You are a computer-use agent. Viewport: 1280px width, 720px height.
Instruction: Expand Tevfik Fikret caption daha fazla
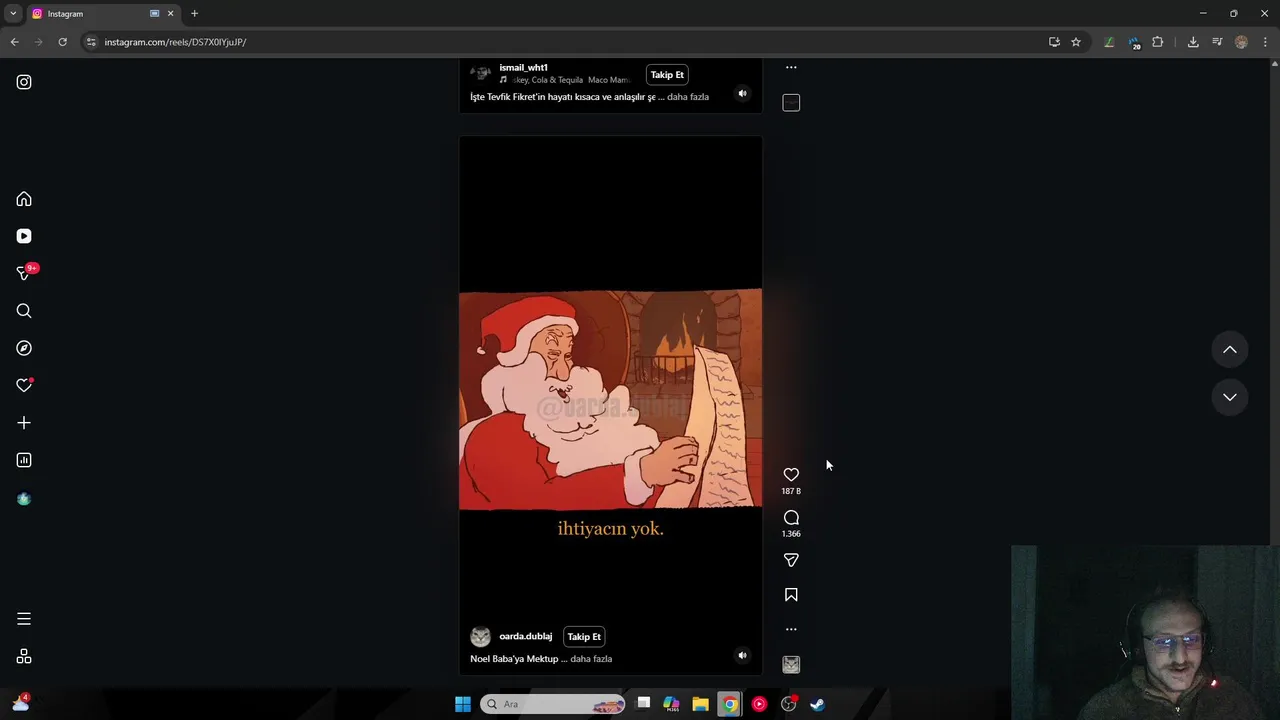(x=688, y=97)
